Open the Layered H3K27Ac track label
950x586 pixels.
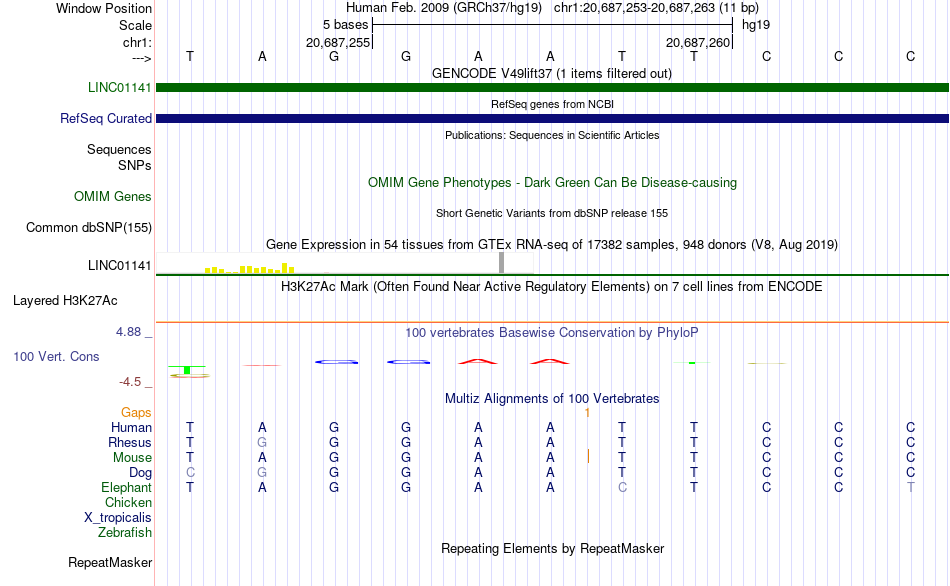point(65,301)
